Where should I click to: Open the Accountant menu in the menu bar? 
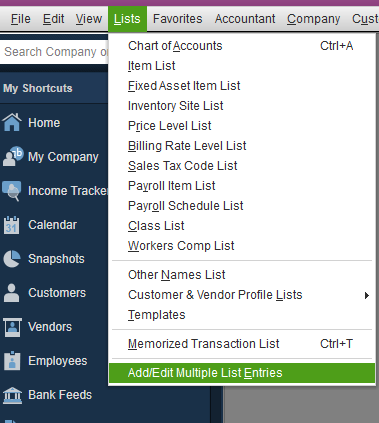[245, 19]
